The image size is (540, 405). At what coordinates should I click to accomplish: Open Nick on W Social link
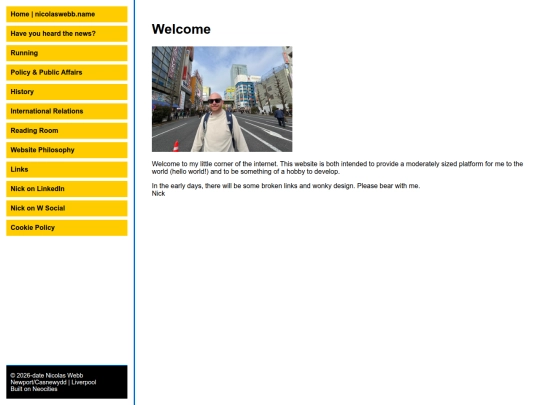(x=67, y=208)
